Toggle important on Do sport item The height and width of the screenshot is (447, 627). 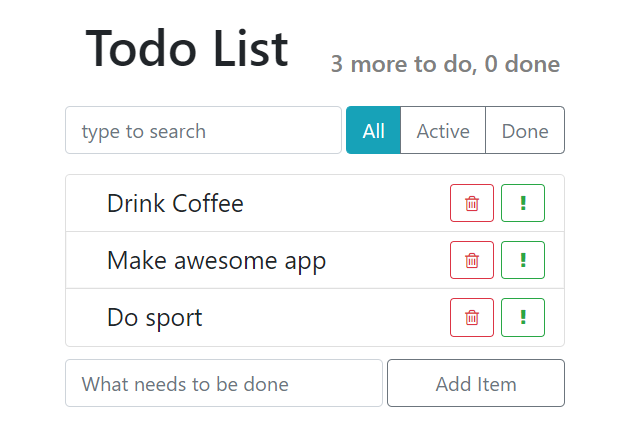[523, 317]
